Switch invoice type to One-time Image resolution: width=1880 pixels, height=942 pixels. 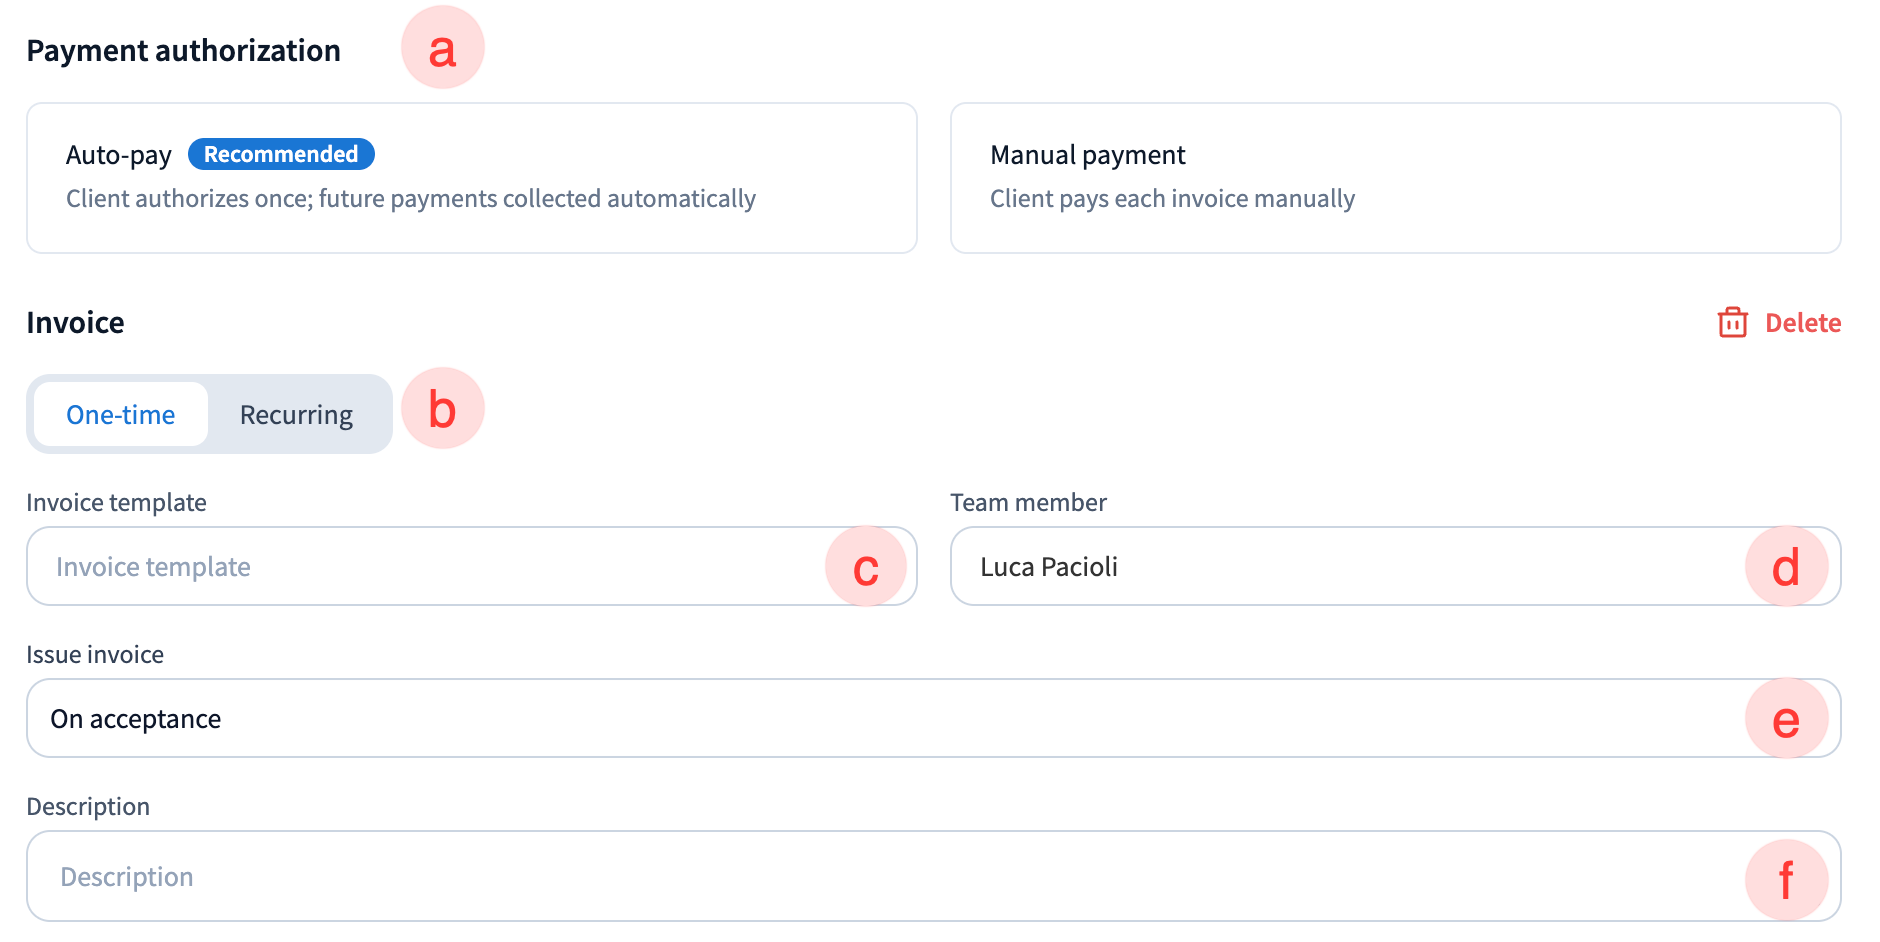click(121, 415)
